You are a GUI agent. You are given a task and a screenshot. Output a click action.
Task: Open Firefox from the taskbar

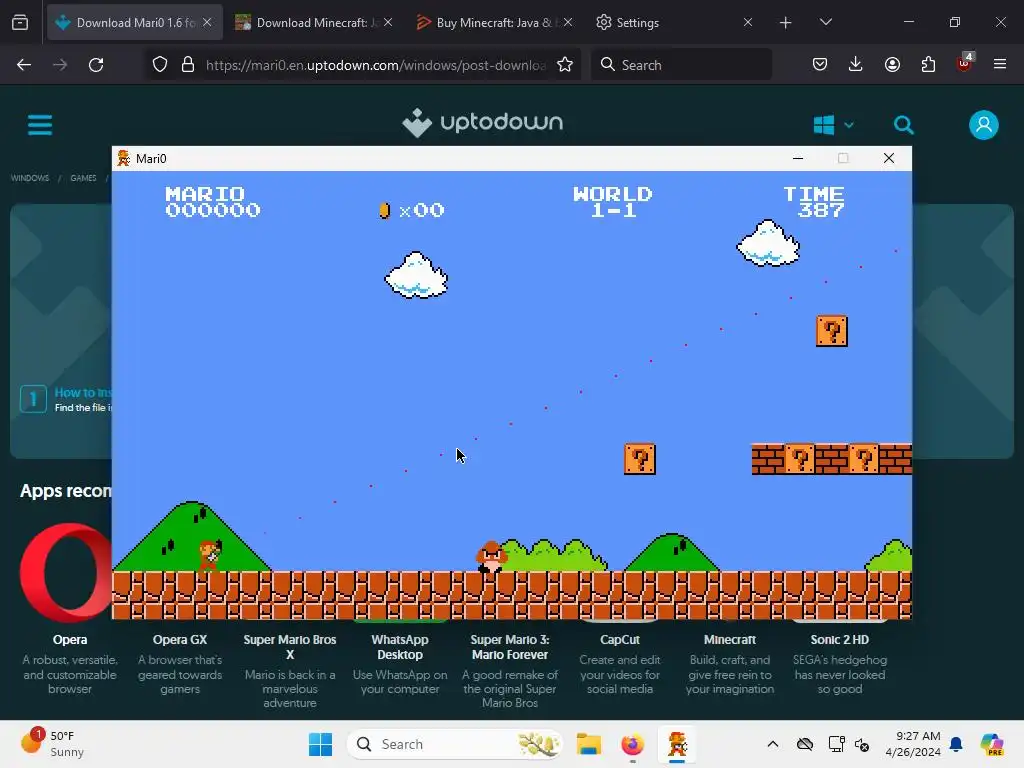coord(632,744)
